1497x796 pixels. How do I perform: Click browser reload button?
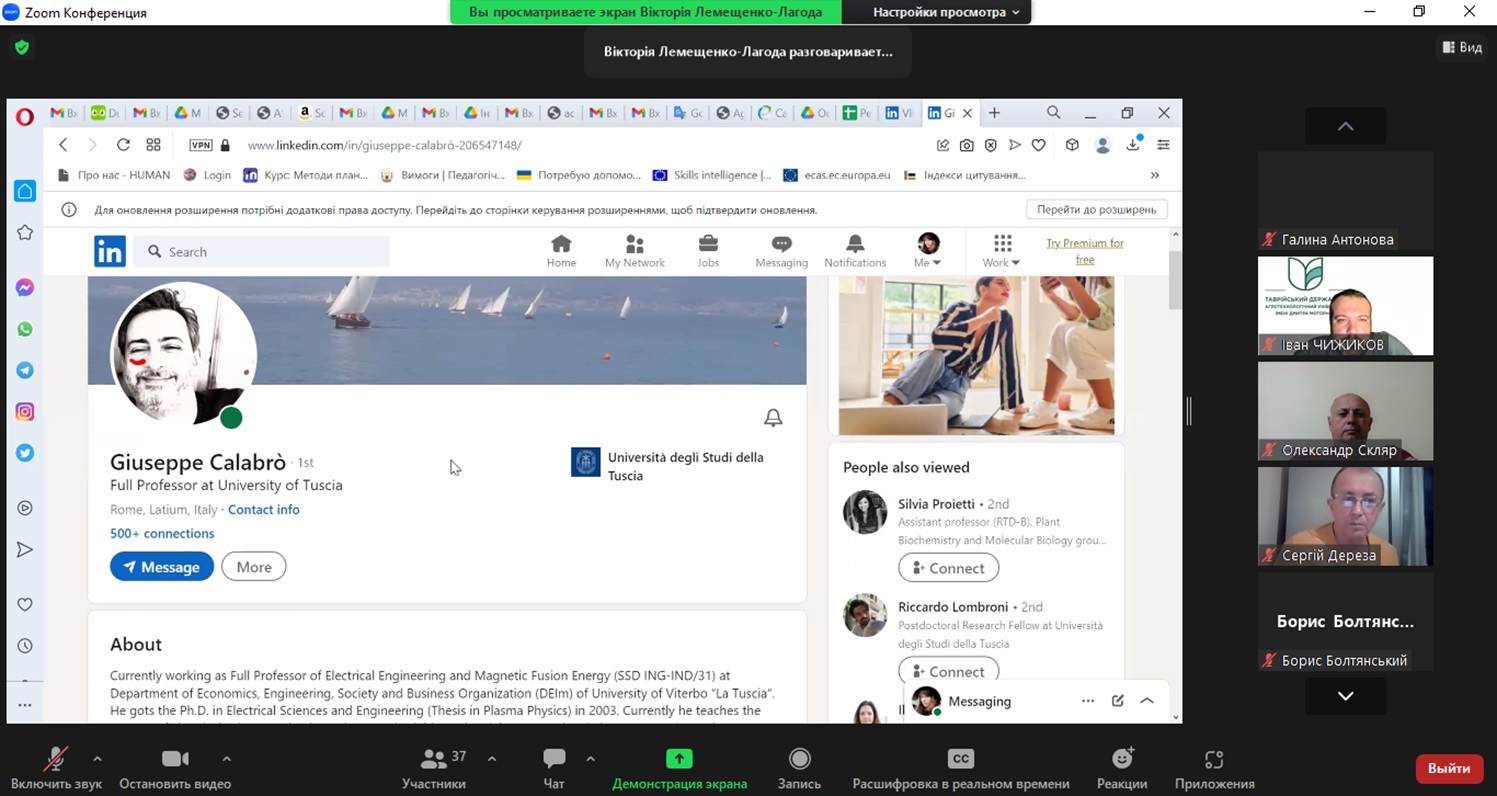point(123,145)
